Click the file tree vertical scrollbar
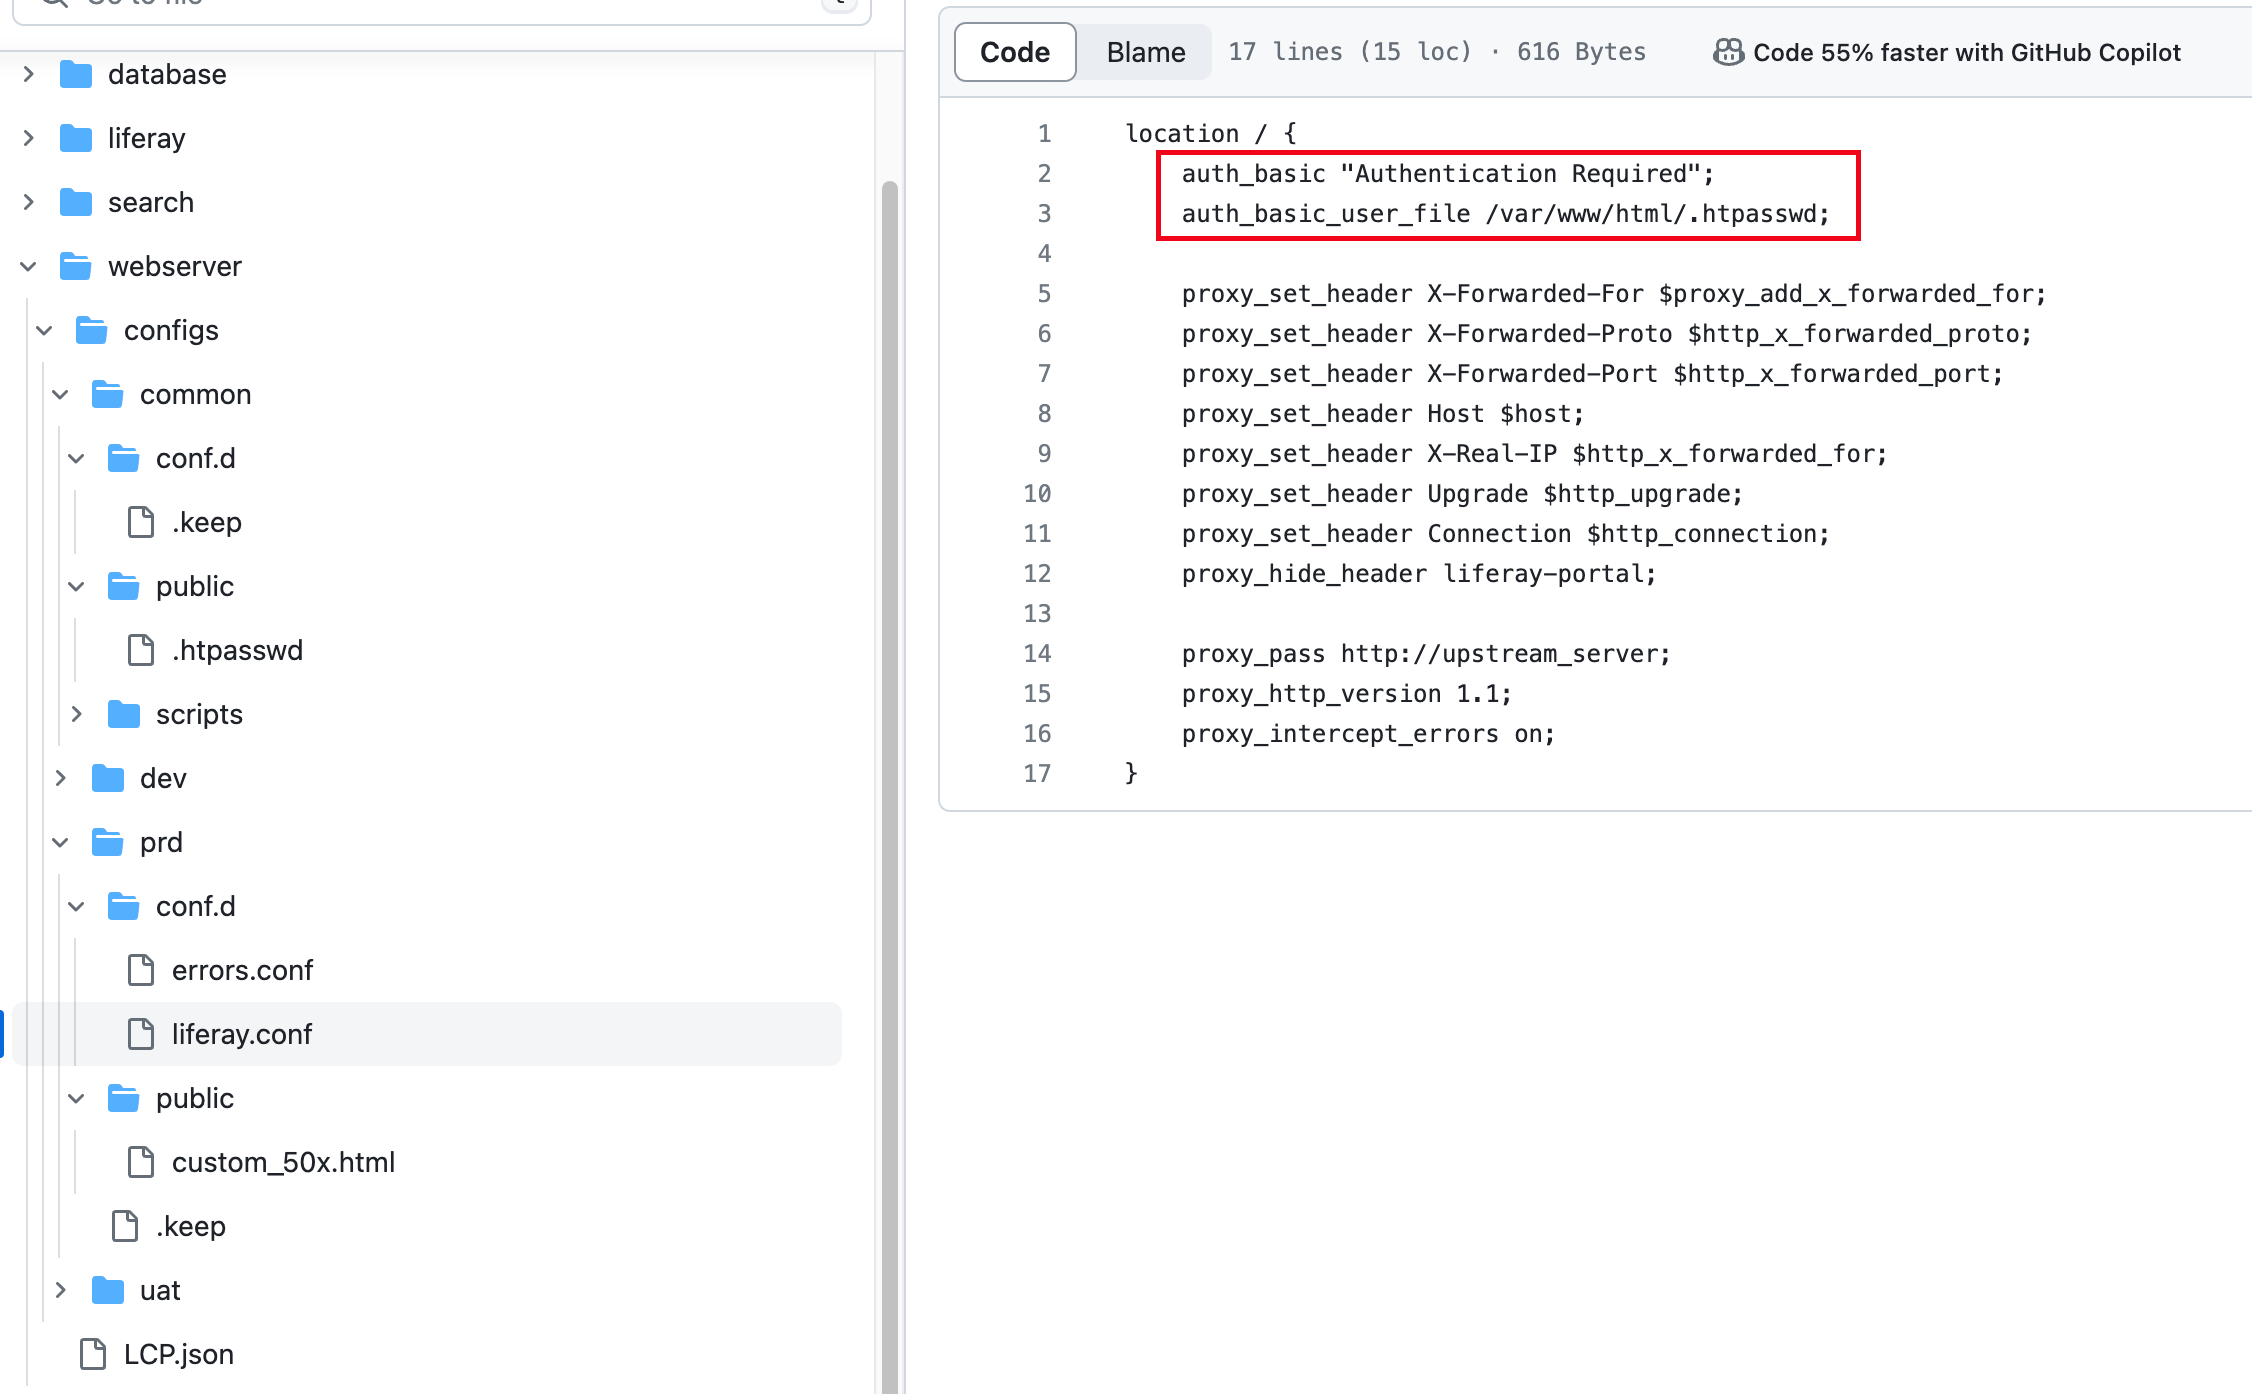The width and height of the screenshot is (2252, 1394). pos(889,700)
